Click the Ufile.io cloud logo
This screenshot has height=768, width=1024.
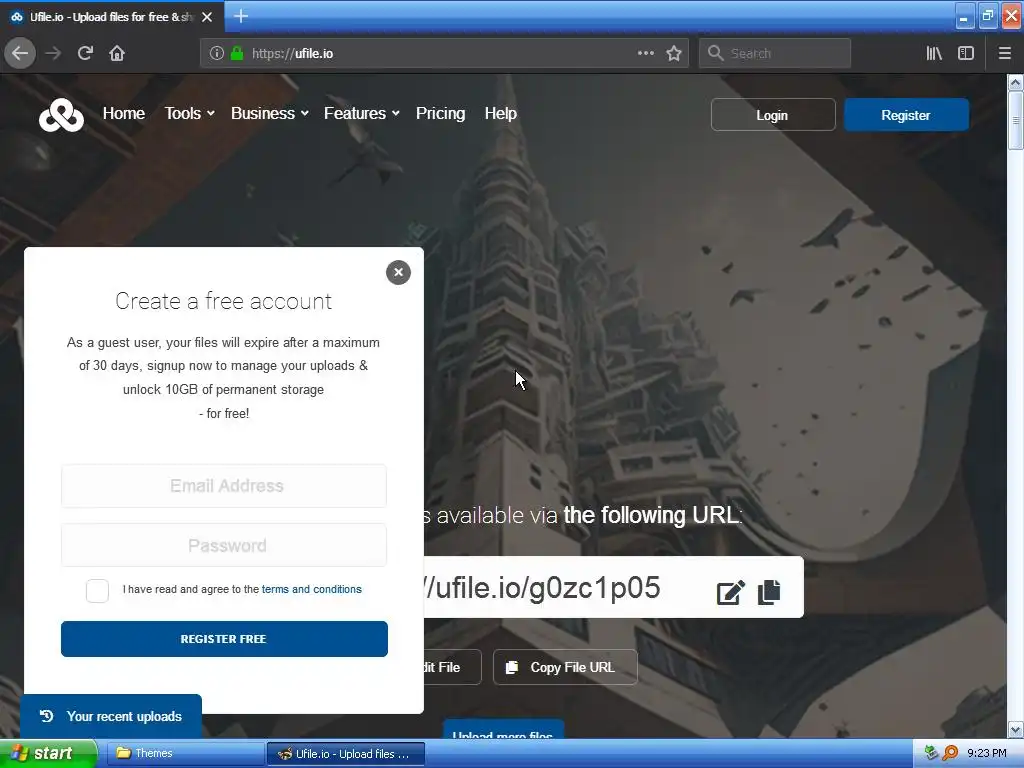(x=61, y=115)
